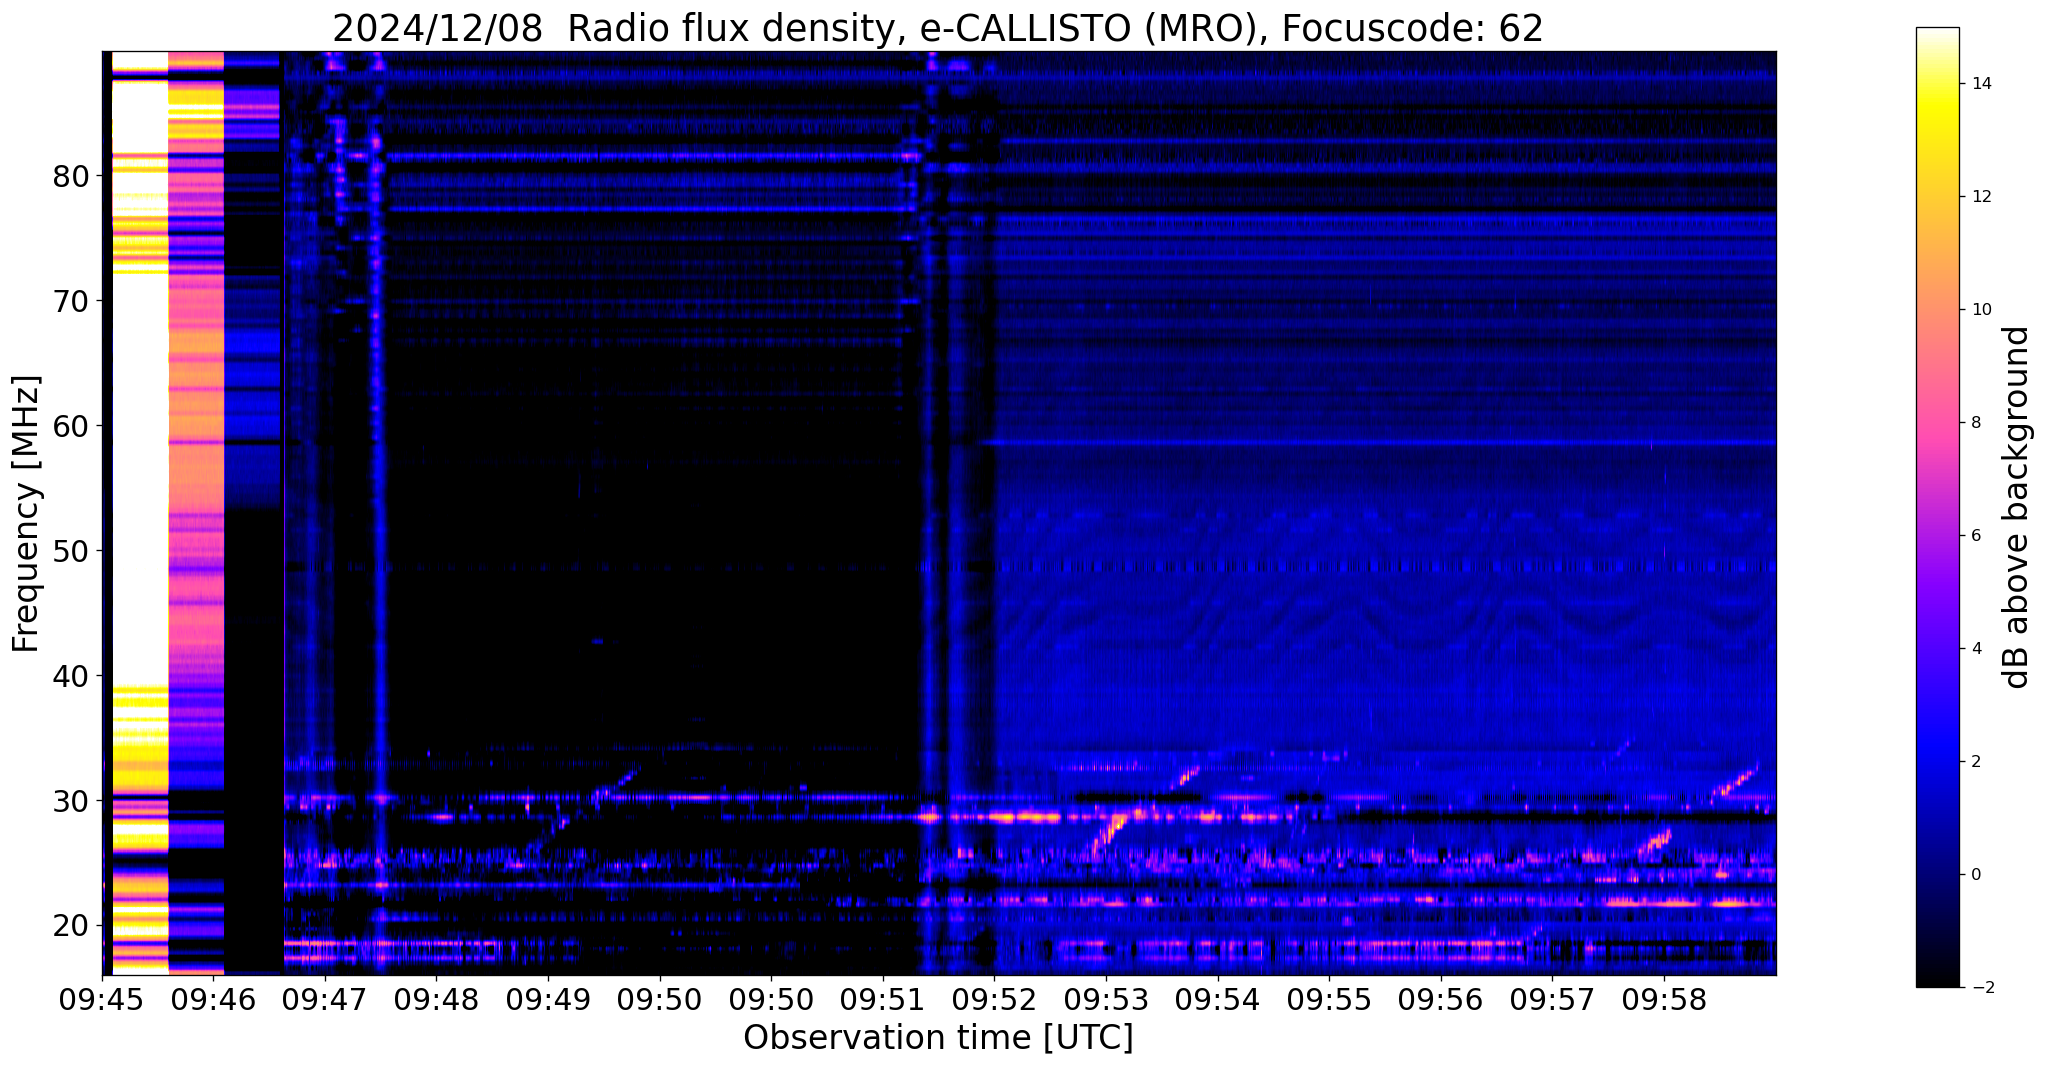Click the pink 8 dB region of the colorbar
This screenshot has width=2047, height=1067.
point(1937,423)
